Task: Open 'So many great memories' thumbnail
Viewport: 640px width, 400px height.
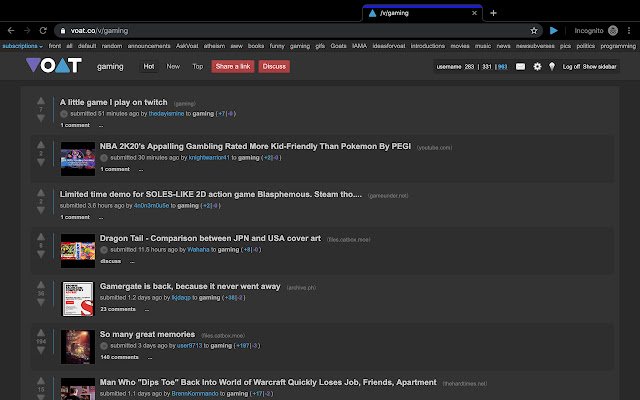Action: pos(78,347)
